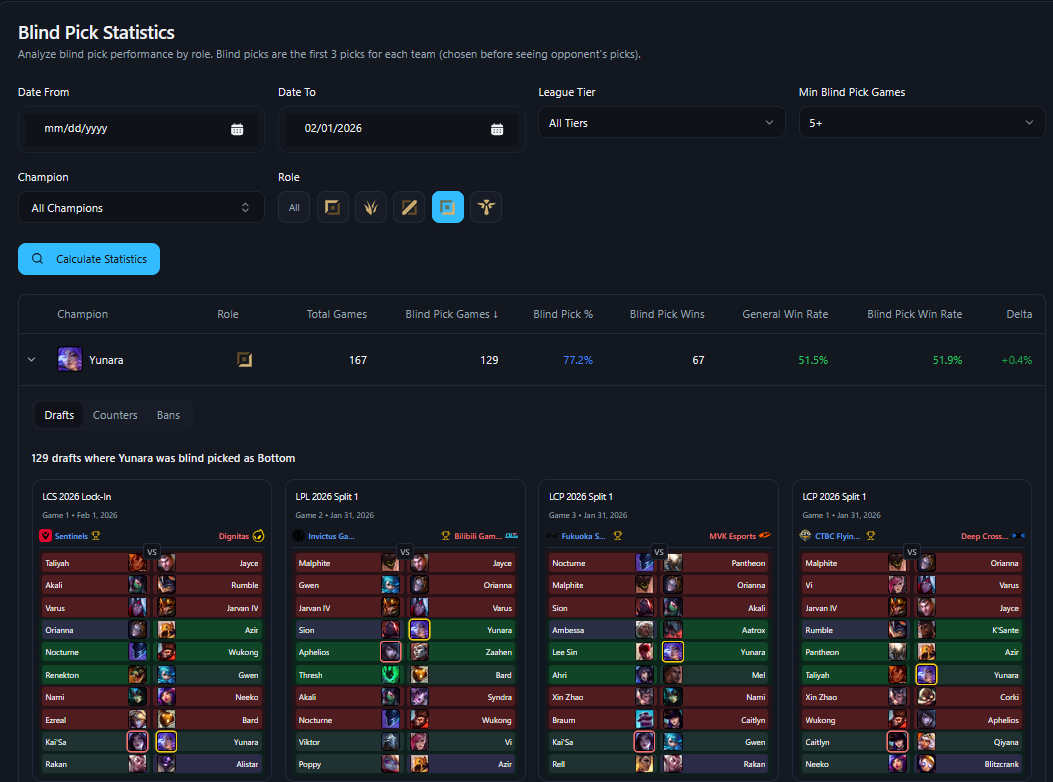Select the Support role filter icon
1053x782 pixels.
click(x=486, y=208)
